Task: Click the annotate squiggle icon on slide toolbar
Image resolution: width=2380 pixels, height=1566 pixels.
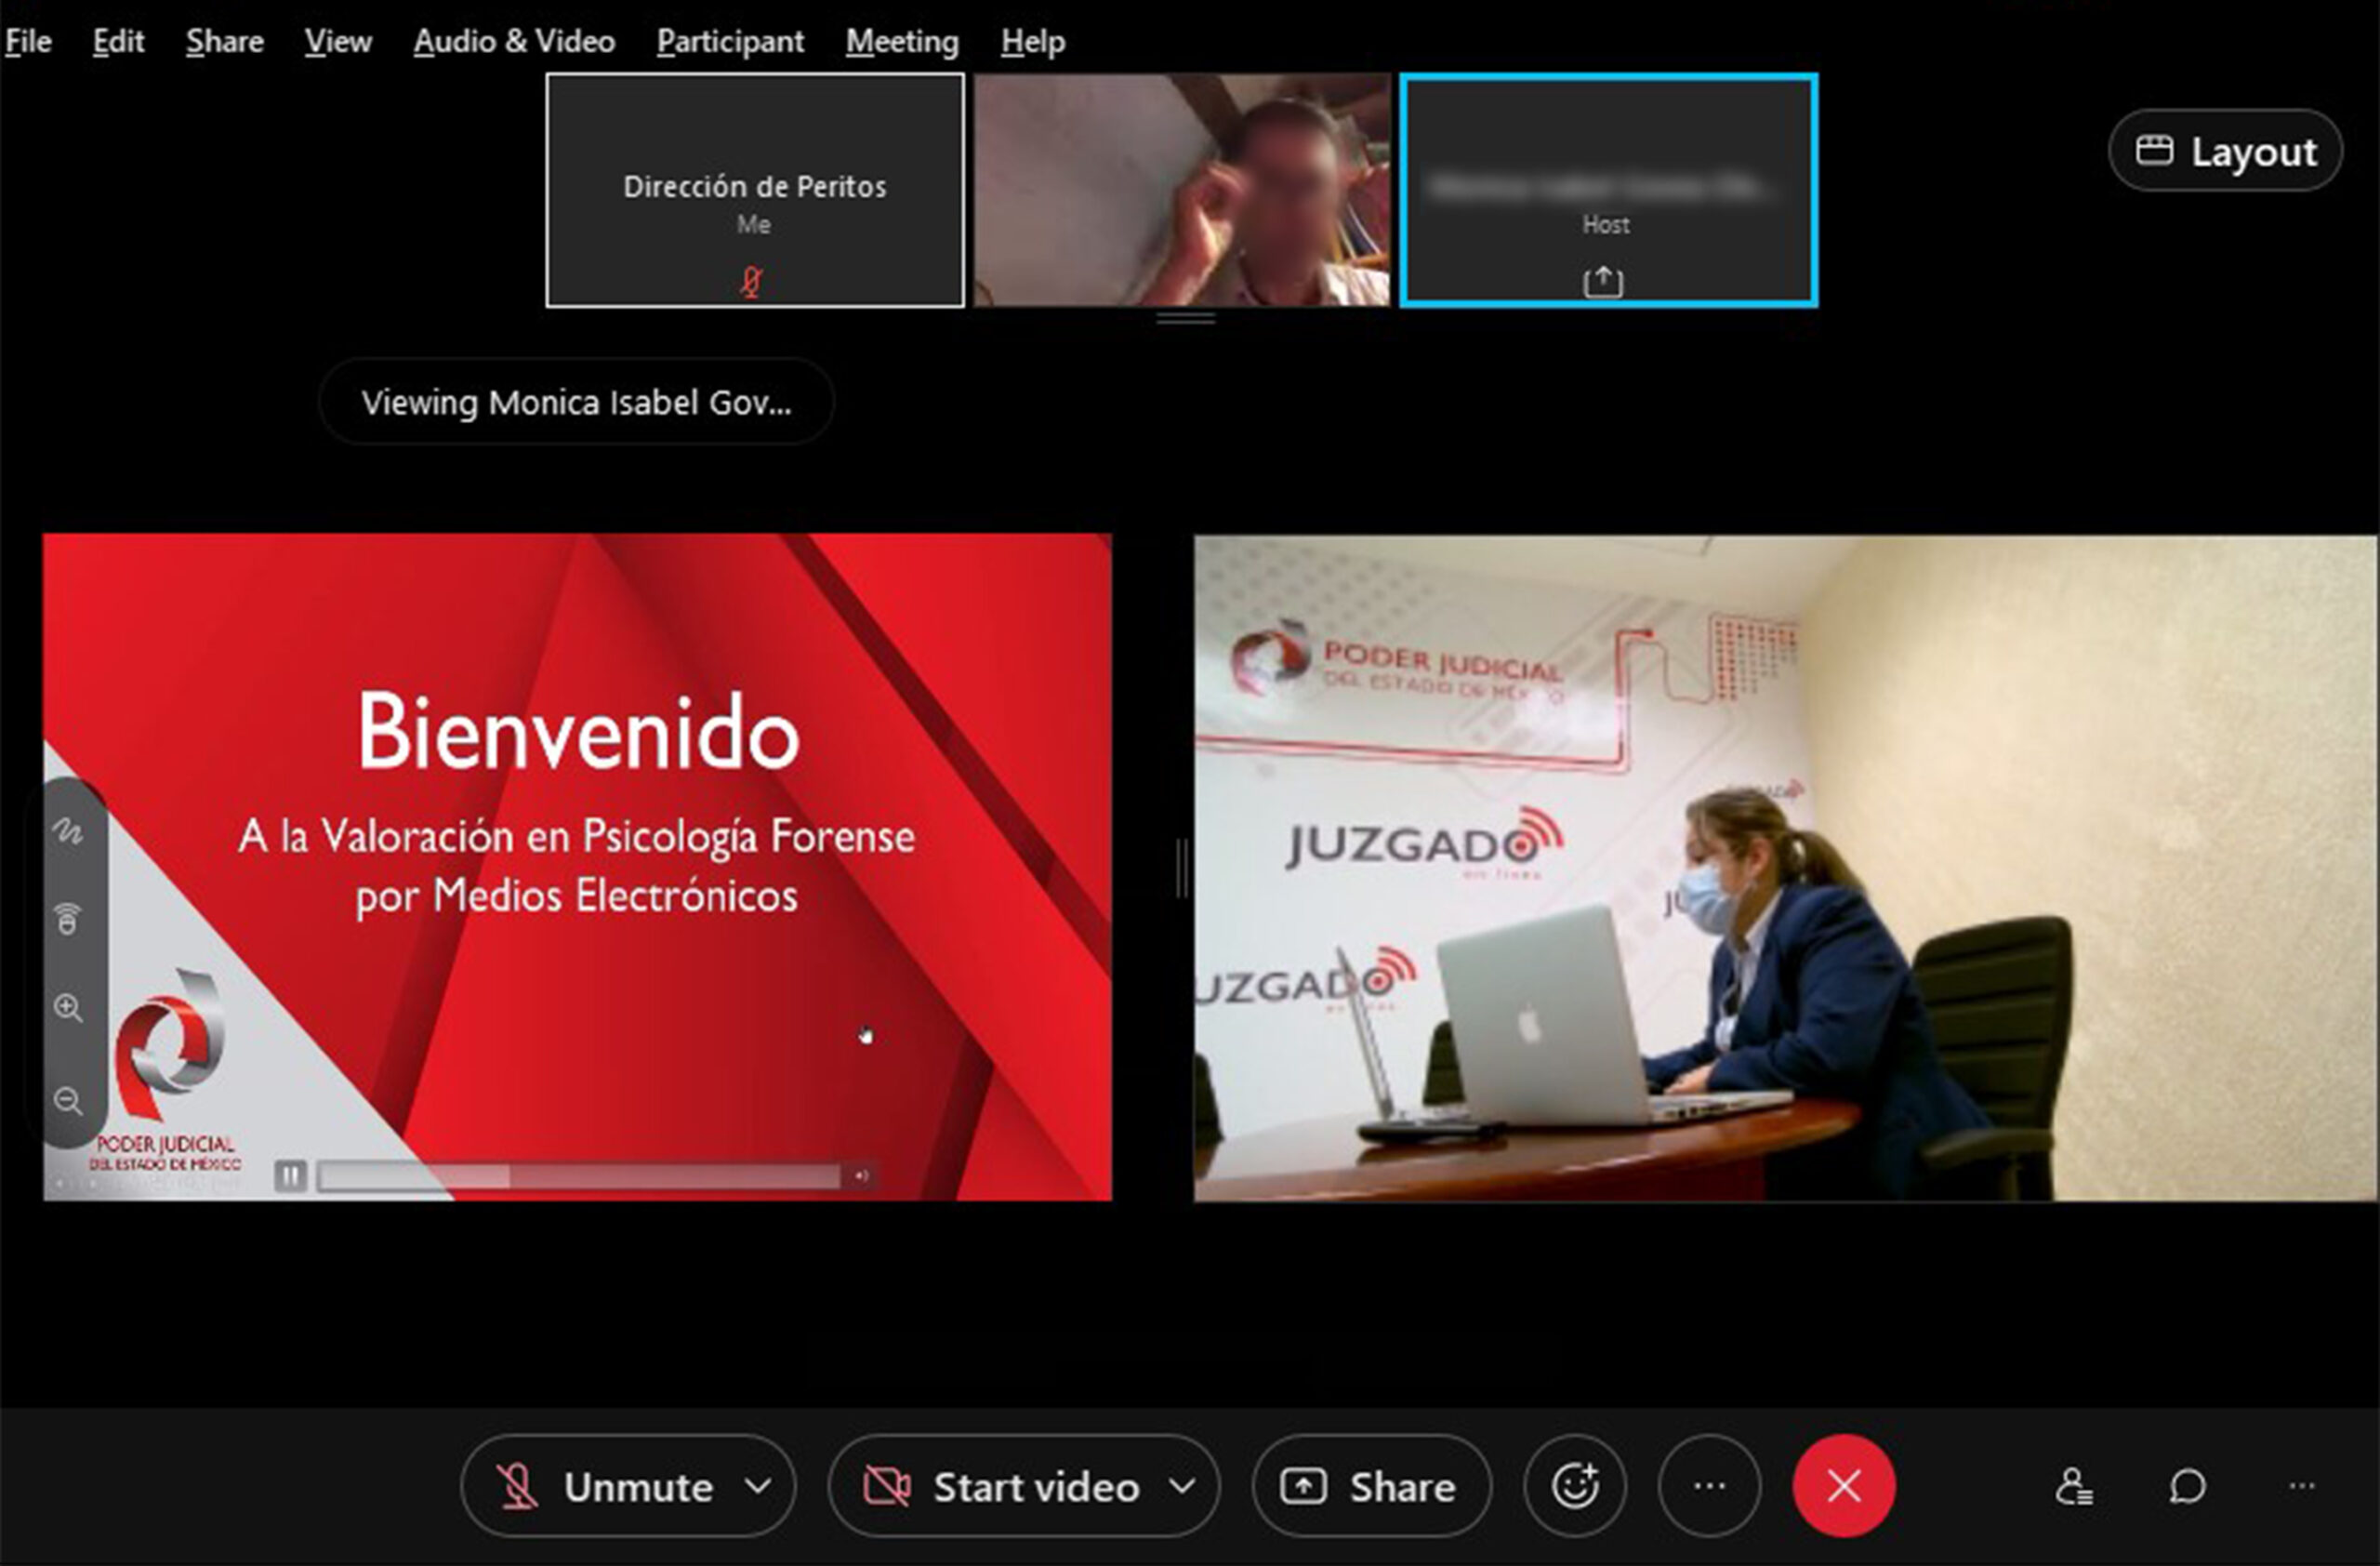Action: 67,831
